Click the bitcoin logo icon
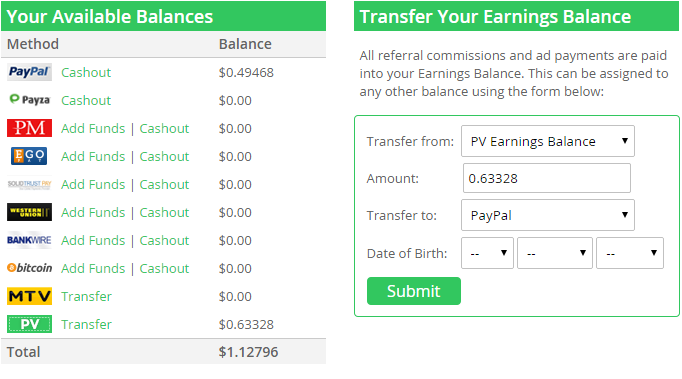The image size is (682, 379). coord(29,268)
